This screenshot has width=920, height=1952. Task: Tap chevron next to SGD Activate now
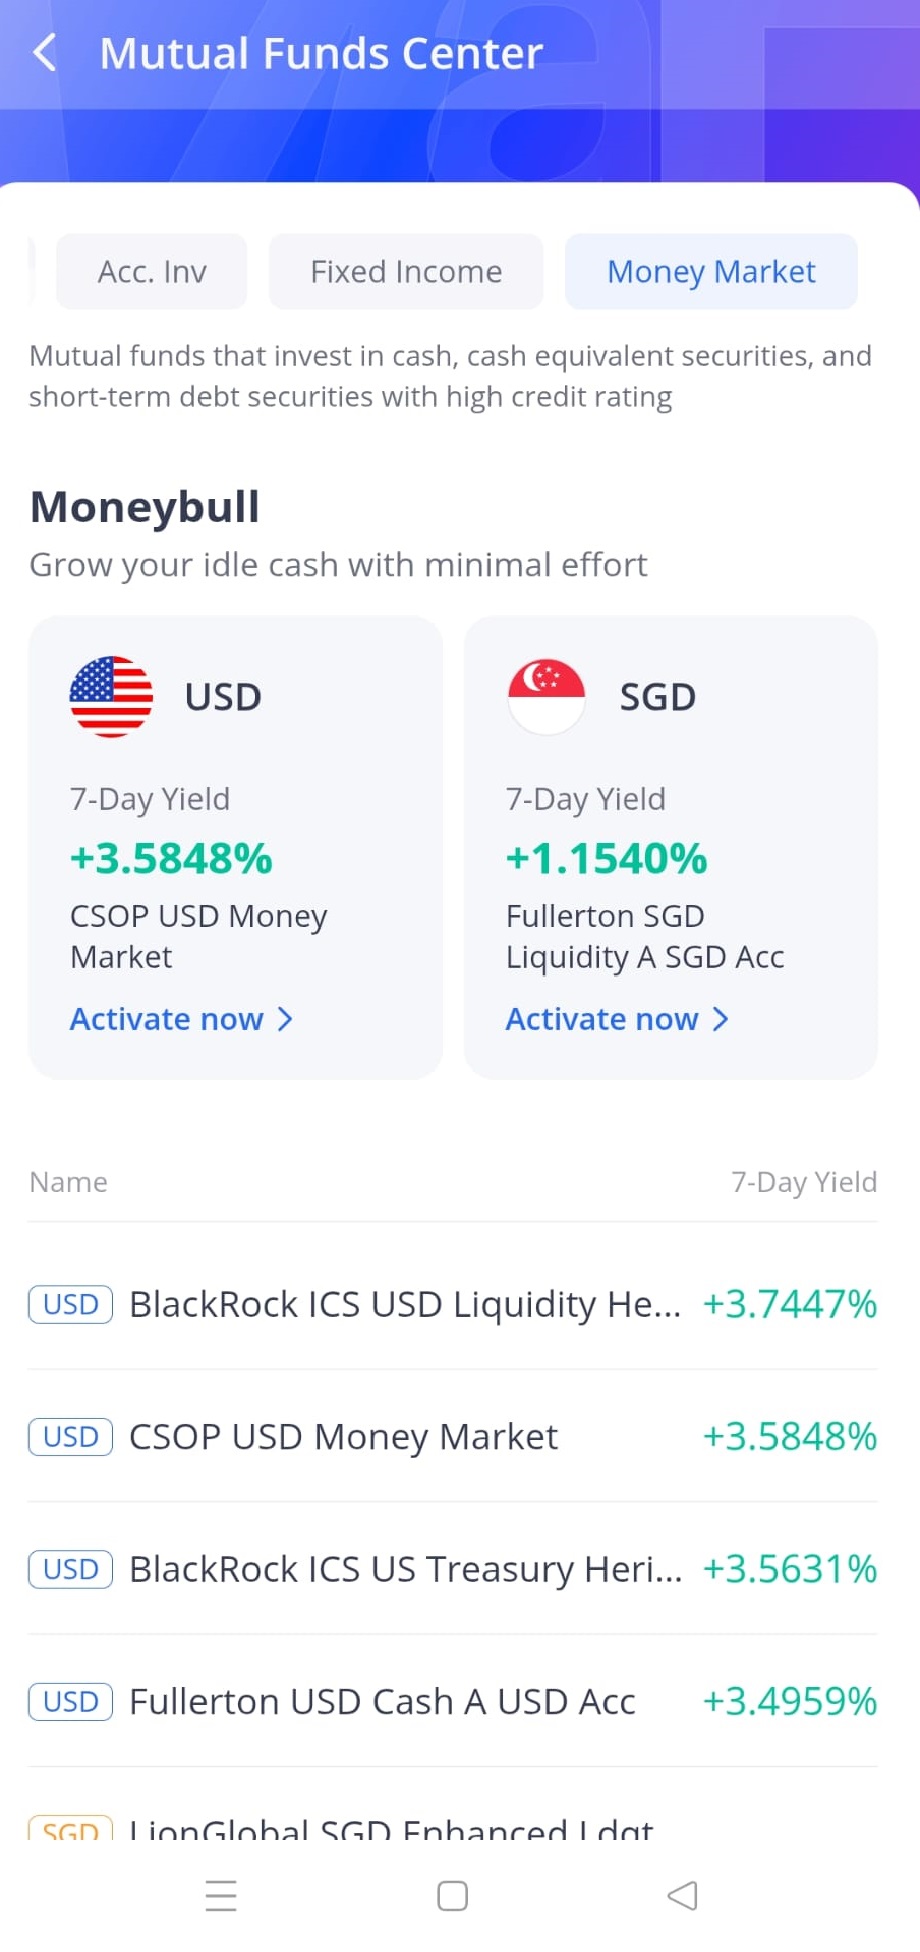[x=720, y=1019]
